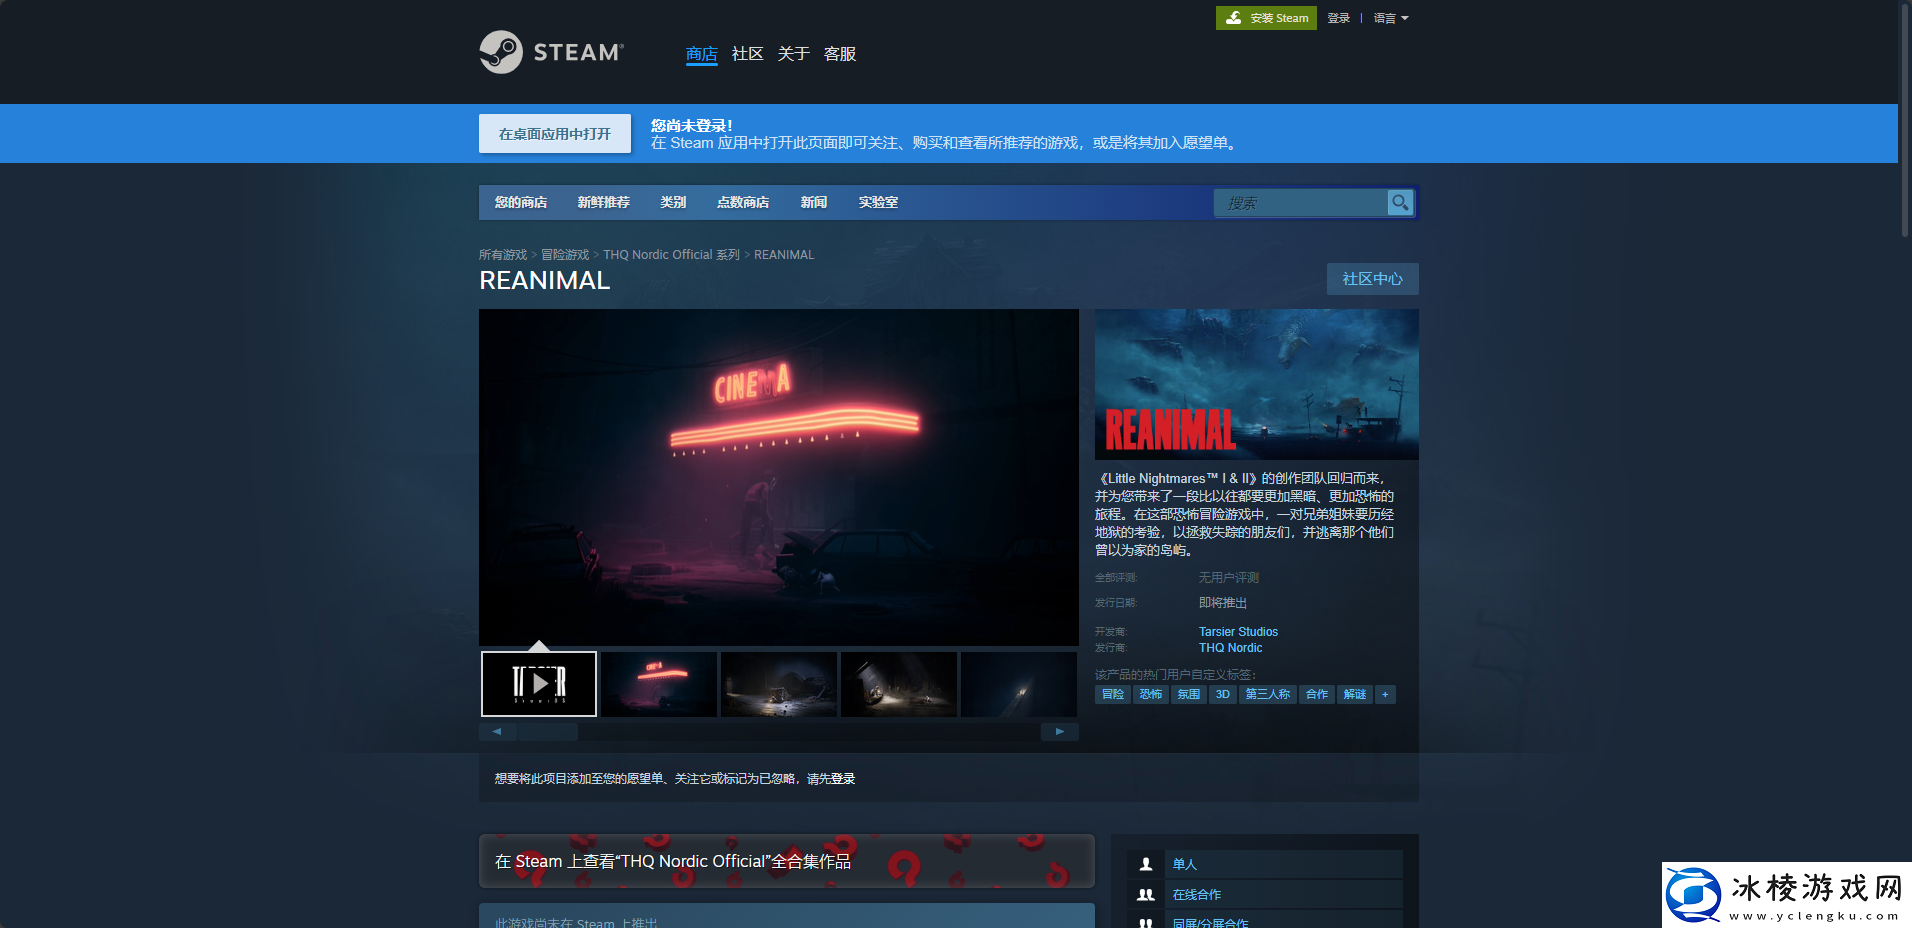Click the 安装 Steam download button
This screenshot has width=1912, height=928.
(x=1266, y=18)
